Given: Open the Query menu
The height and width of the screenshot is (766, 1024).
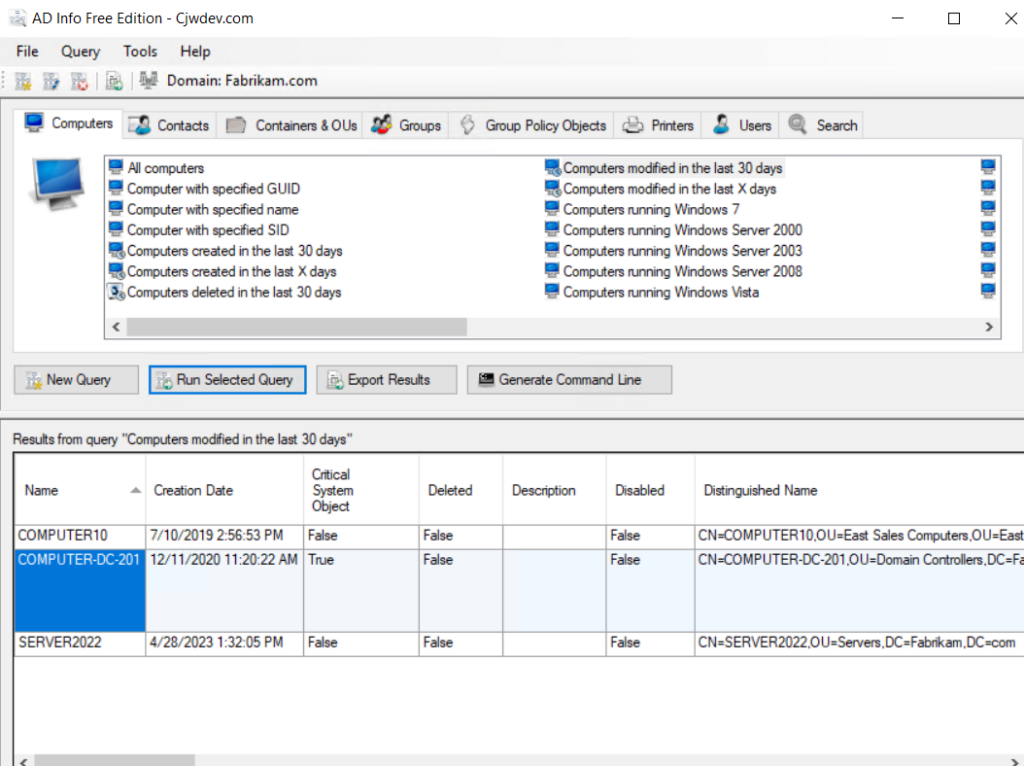Looking at the screenshot, I should click(x=80, y=51).
